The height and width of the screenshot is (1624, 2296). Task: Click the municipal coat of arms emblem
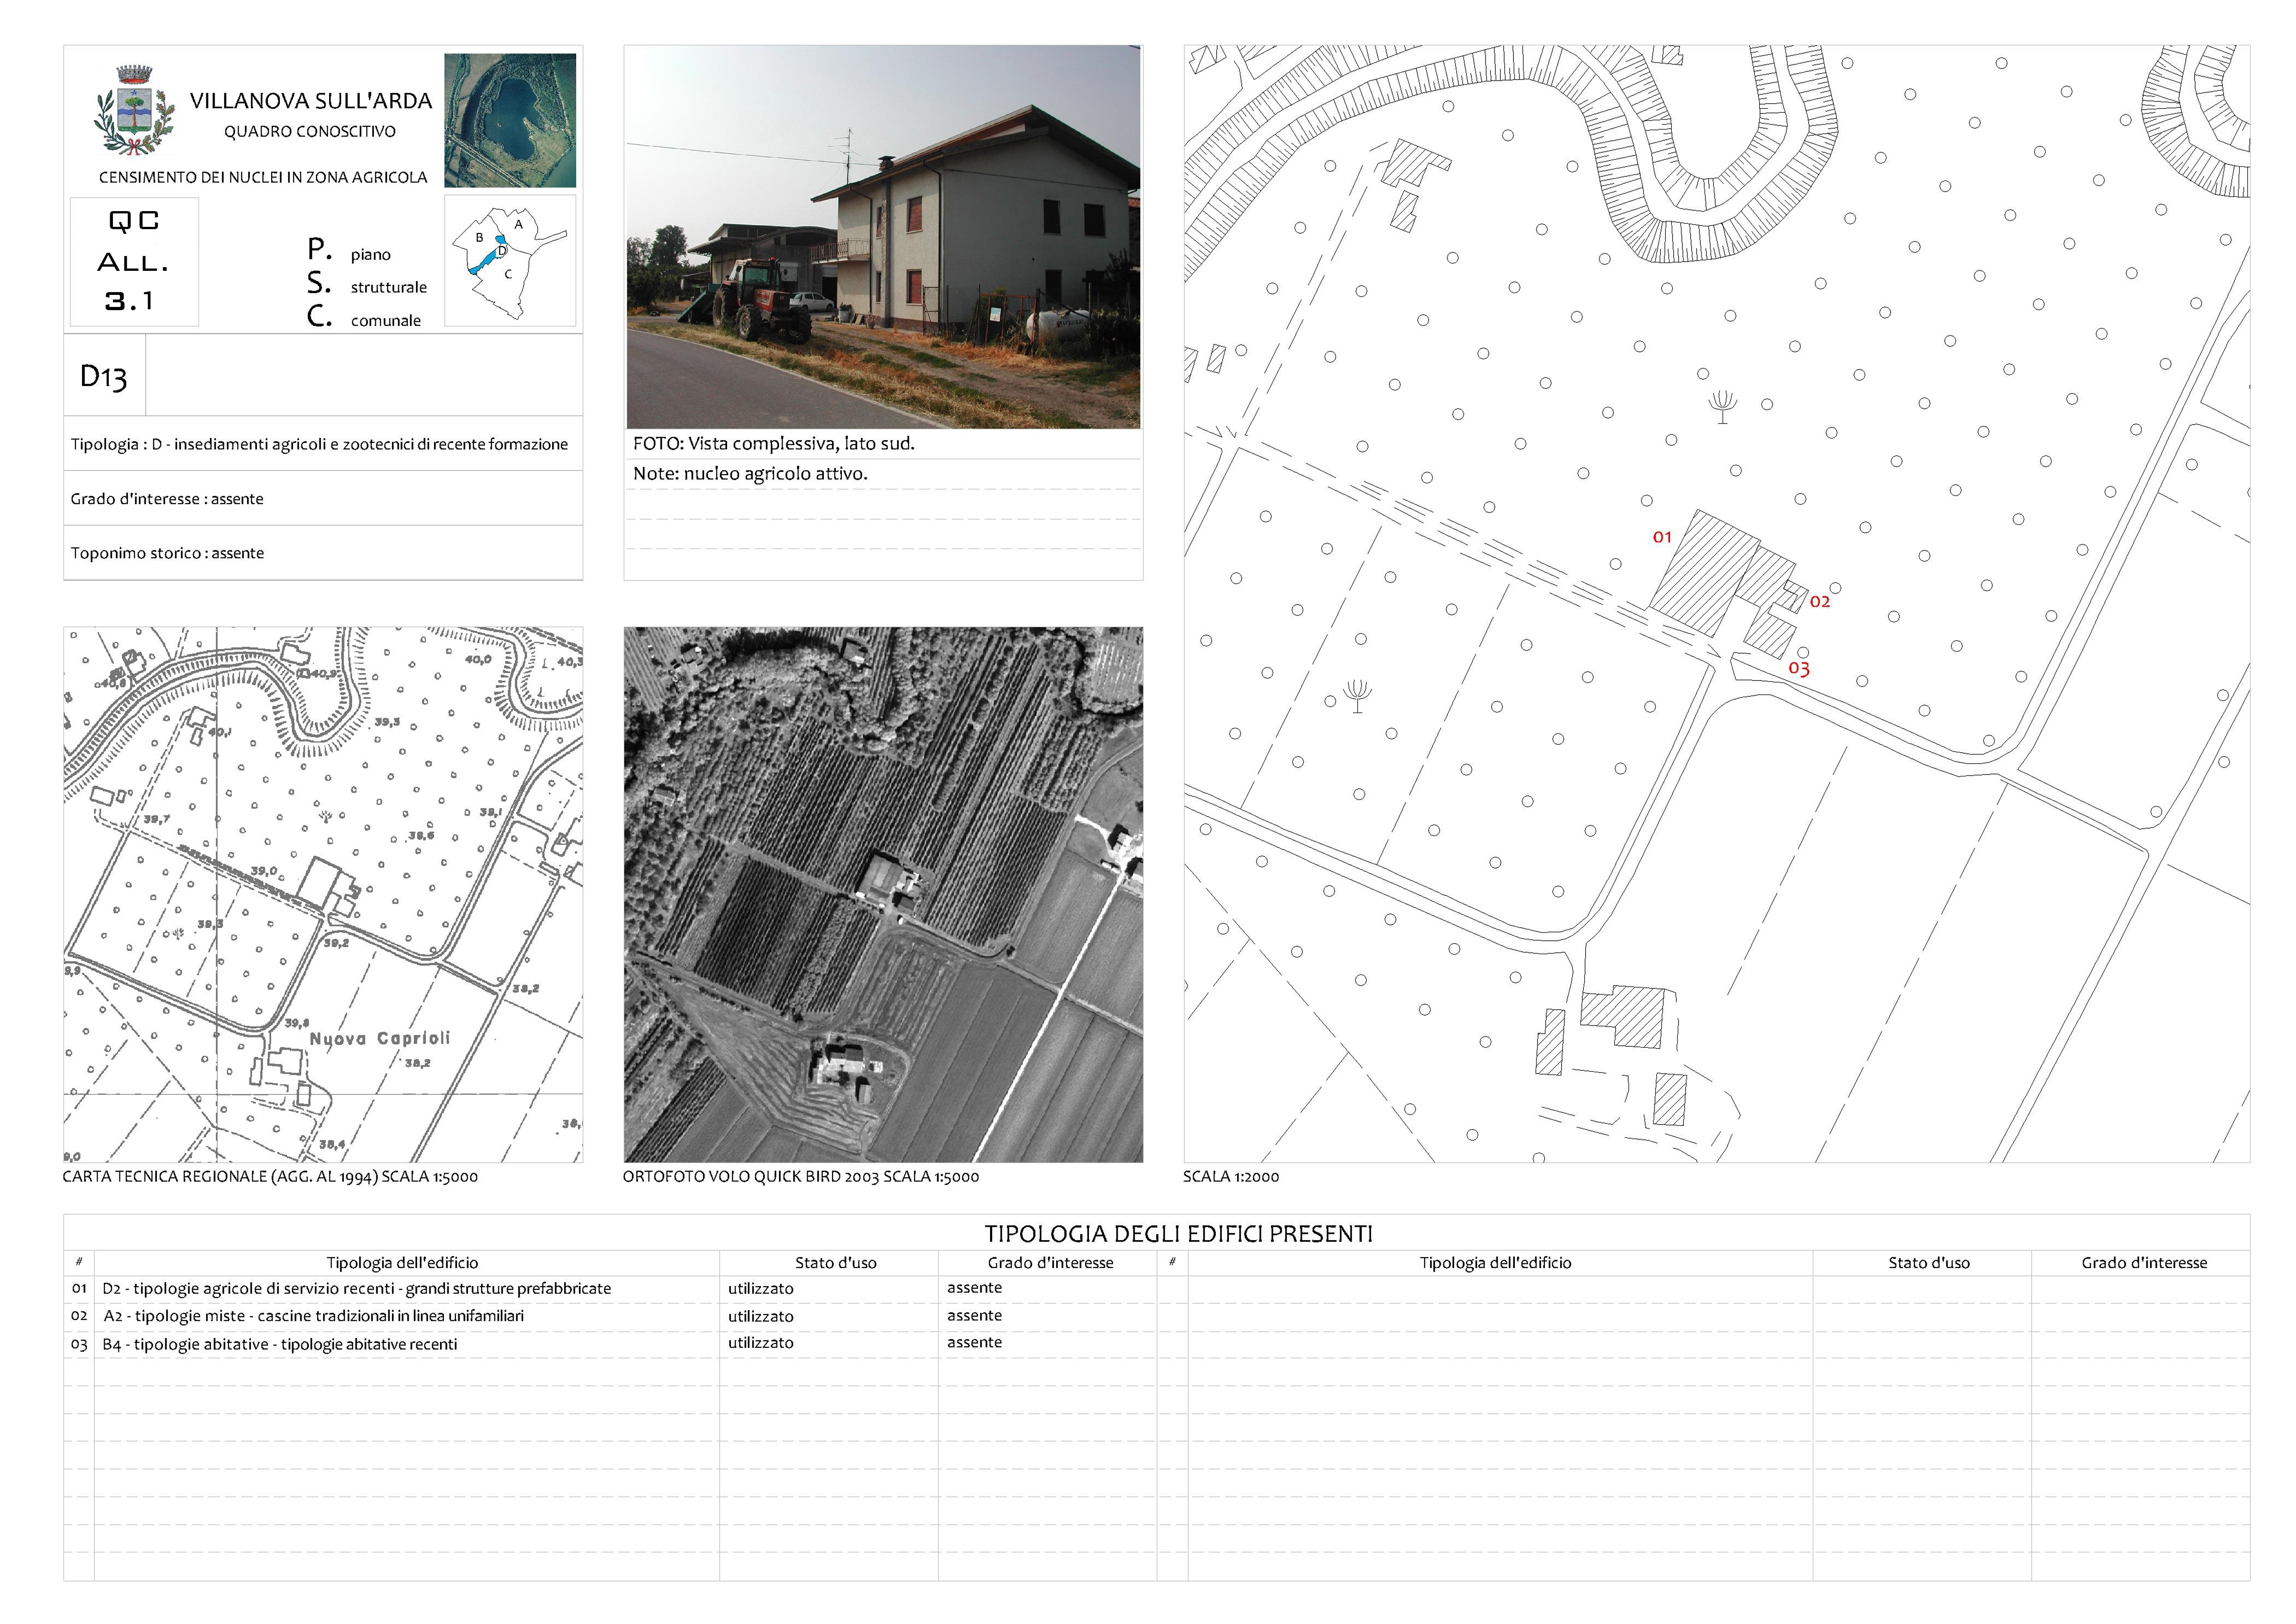pos(134,110)
